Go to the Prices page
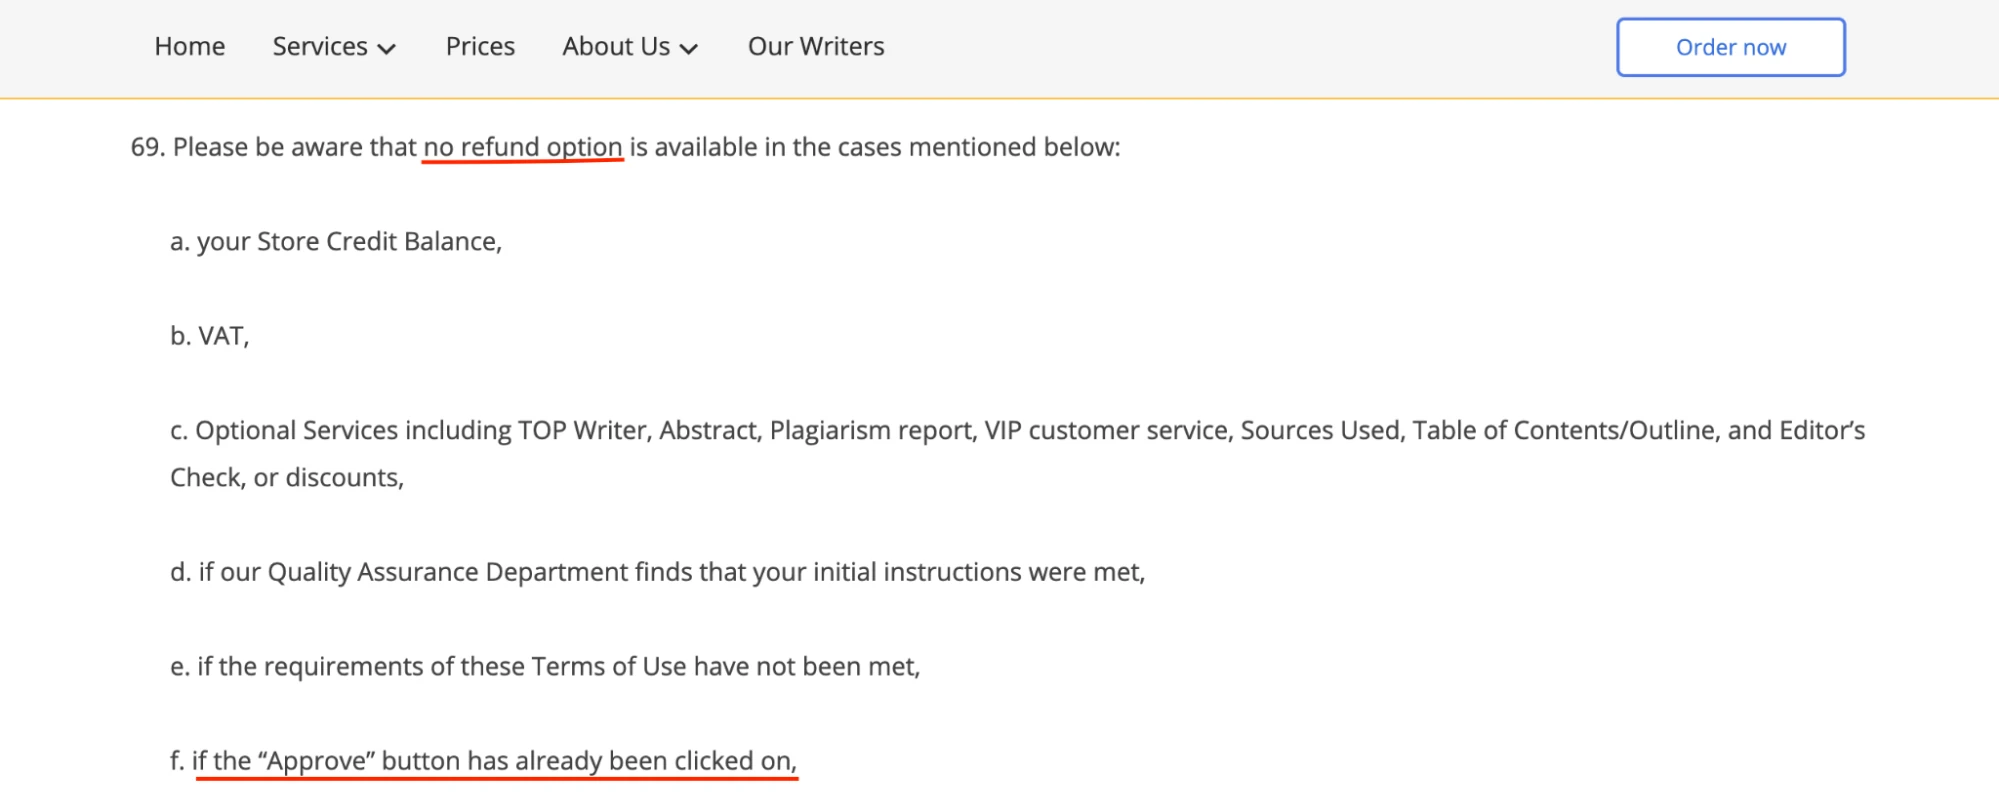1999x797 pixels. coord(480,47)
